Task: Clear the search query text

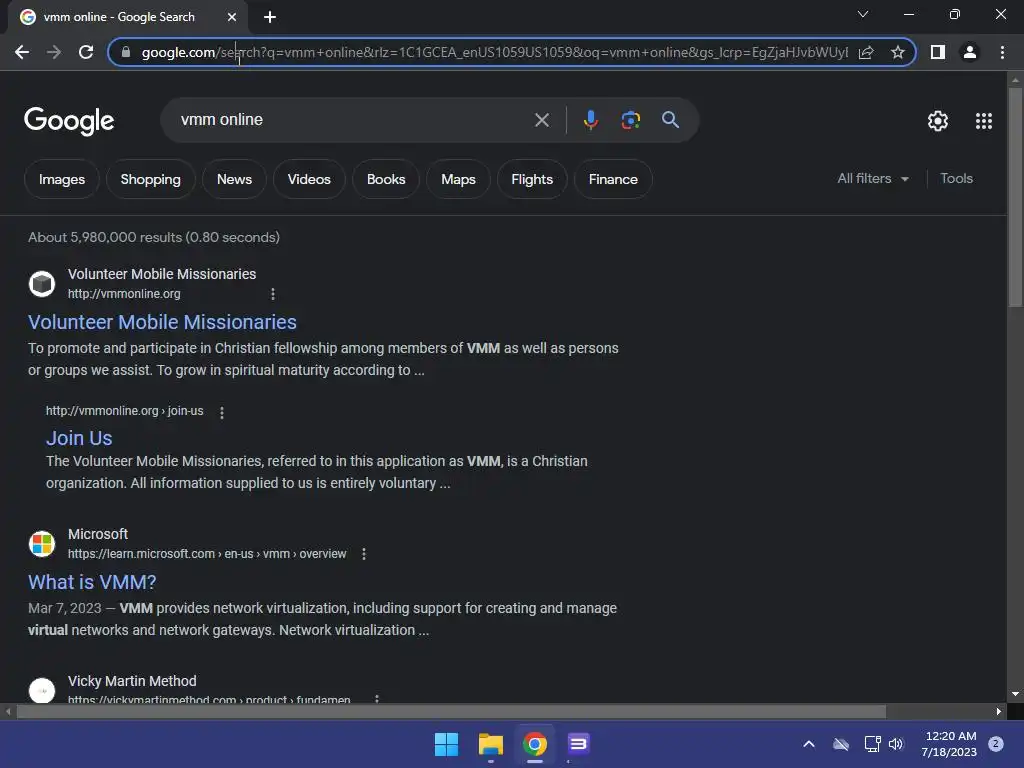Action: click(x=541, y=120)
